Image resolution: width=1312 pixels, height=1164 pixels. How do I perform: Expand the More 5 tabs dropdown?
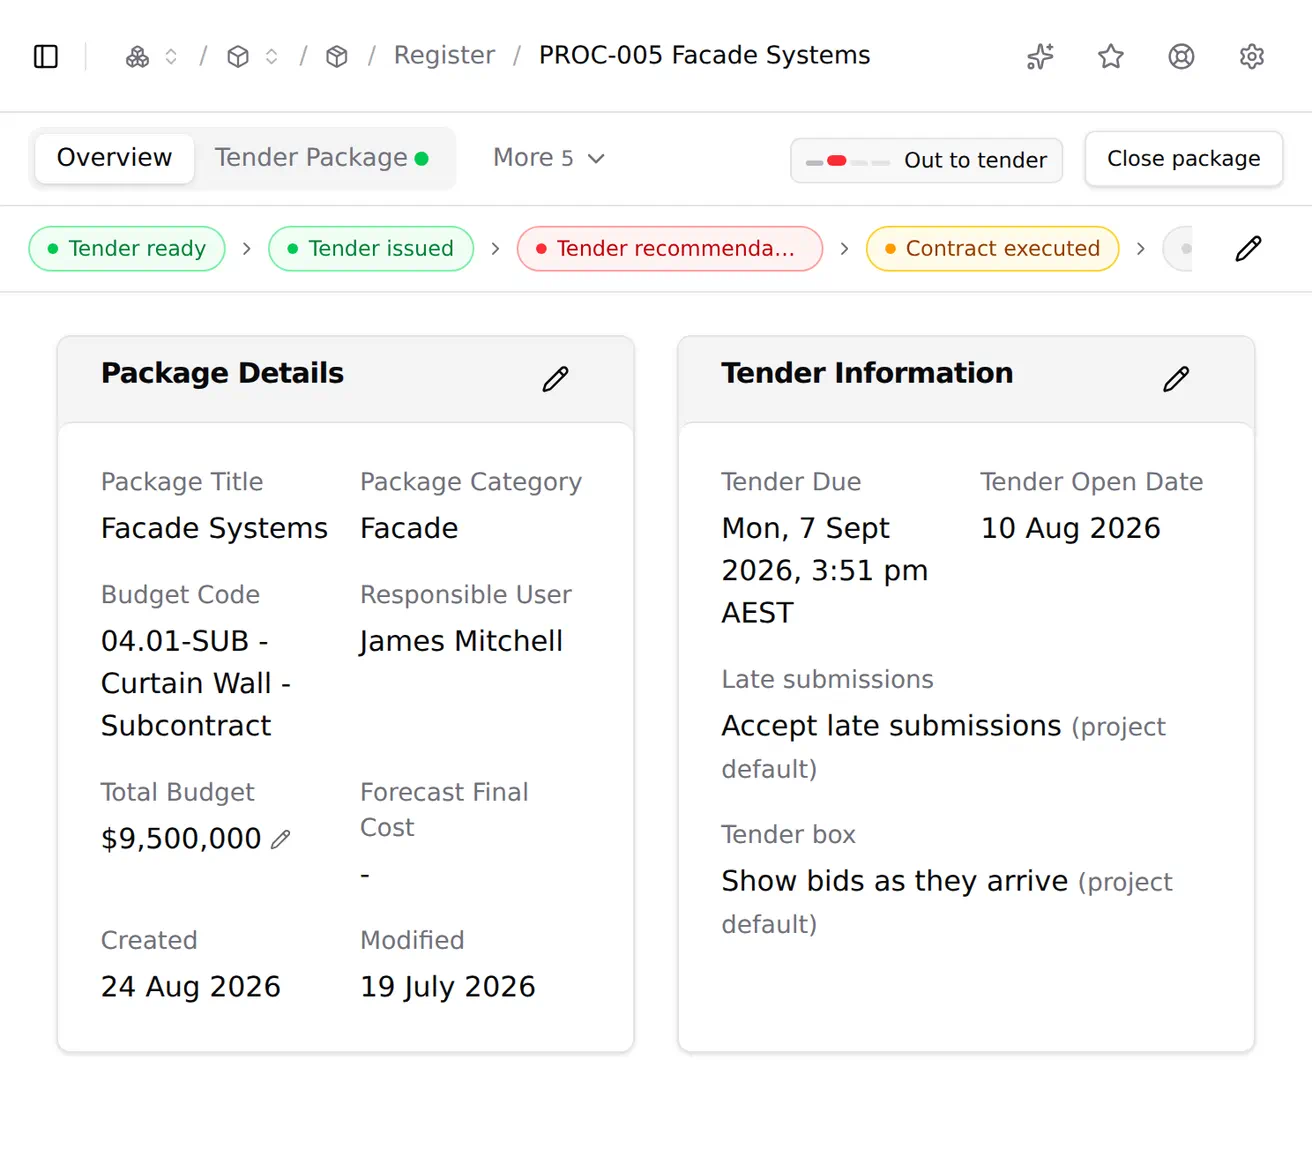[x=549, y=158]
